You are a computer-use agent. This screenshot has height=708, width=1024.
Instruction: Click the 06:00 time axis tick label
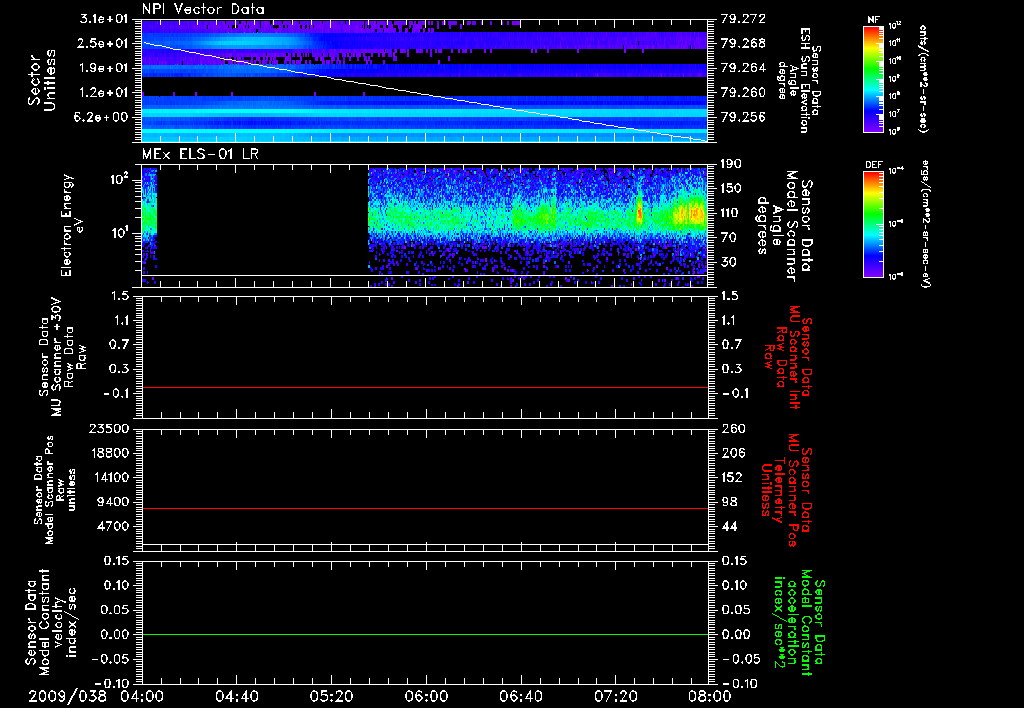pyautogui.click(x=425, y=696)
